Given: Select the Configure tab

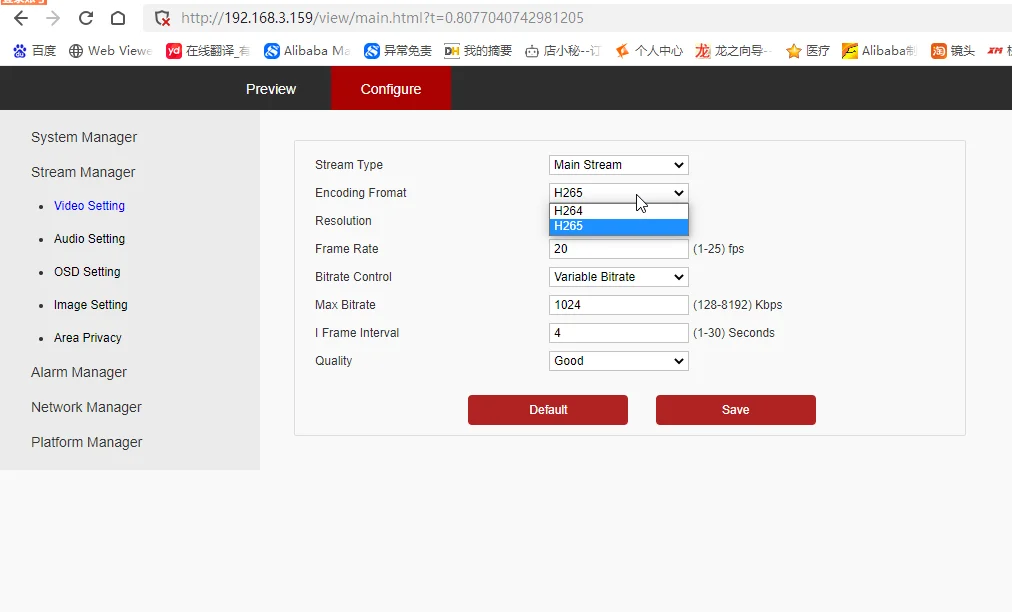Looking at the screenshot, I should tap(390, 88).
